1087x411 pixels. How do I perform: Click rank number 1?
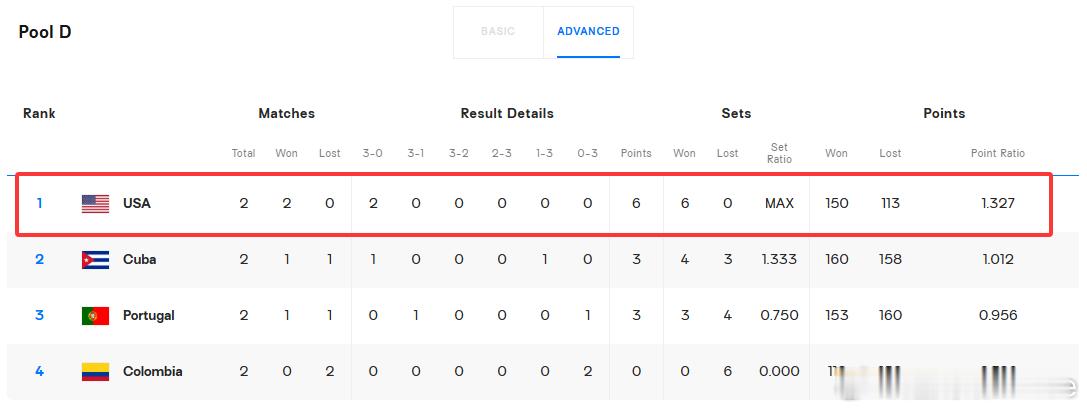tap(40, 204)
